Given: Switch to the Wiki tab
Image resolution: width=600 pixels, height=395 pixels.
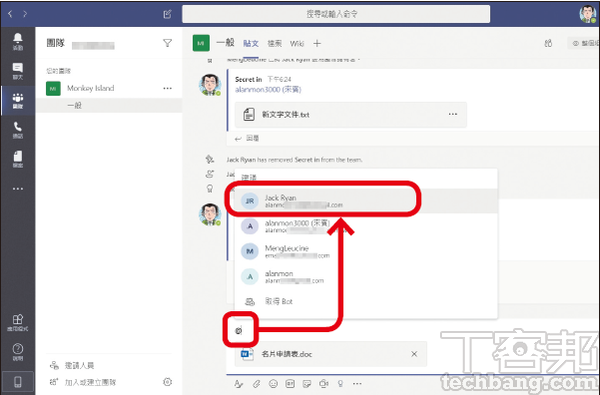Looking at the screenshot, I should tap(297, 44).
